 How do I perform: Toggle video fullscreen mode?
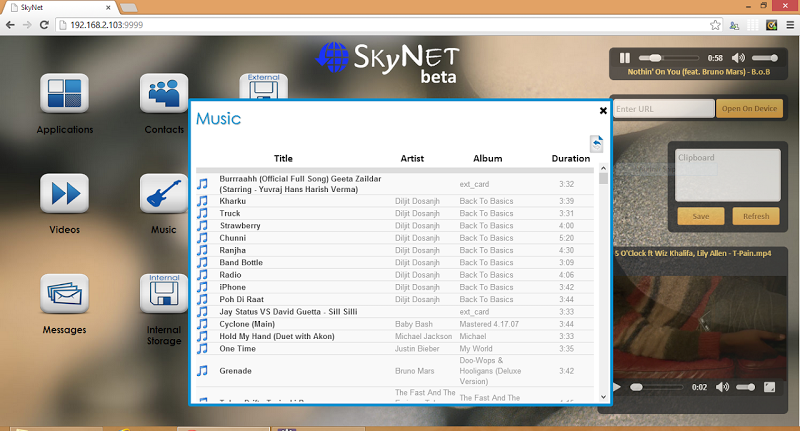coord(769,387)
